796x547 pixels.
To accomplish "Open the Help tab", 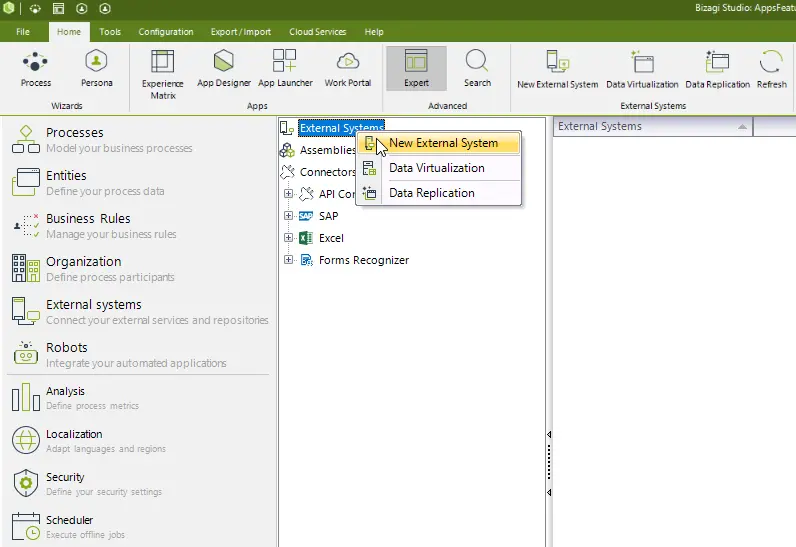I will tap(374, 31).
